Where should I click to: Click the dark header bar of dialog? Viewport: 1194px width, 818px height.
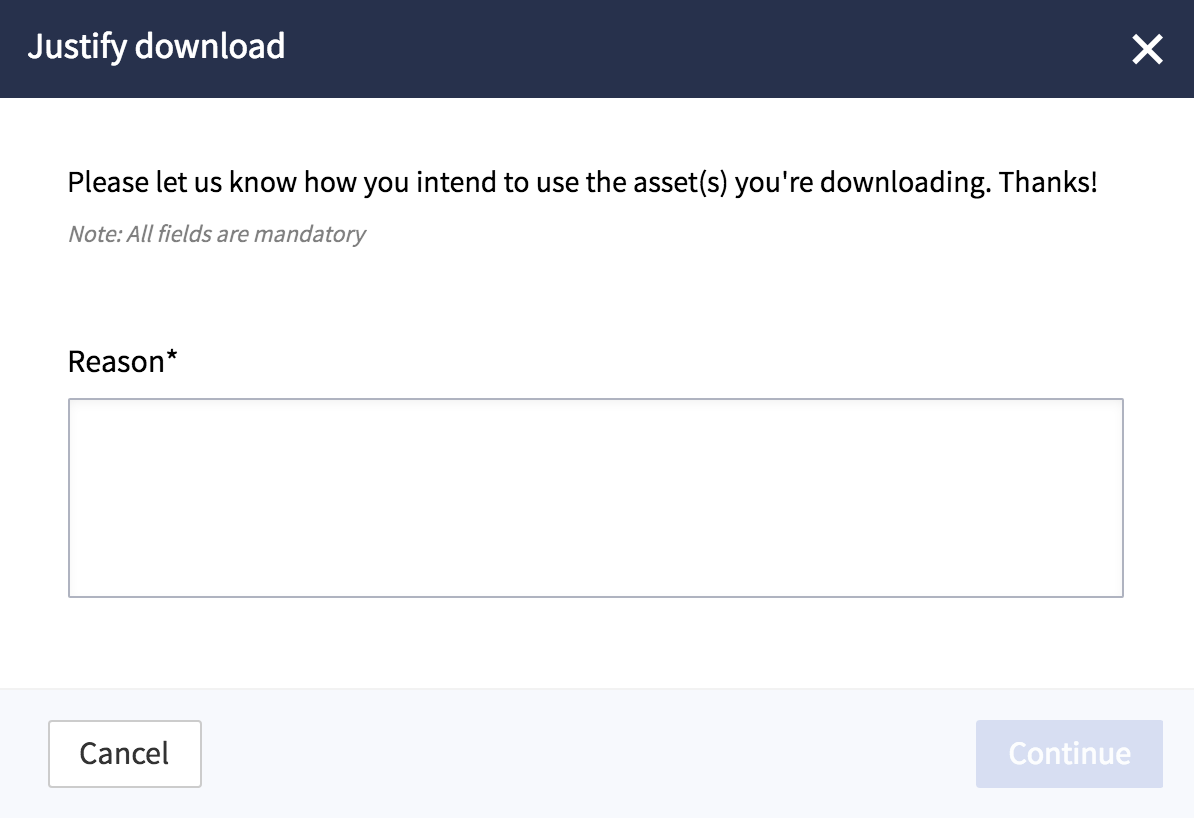pos(597,49)
